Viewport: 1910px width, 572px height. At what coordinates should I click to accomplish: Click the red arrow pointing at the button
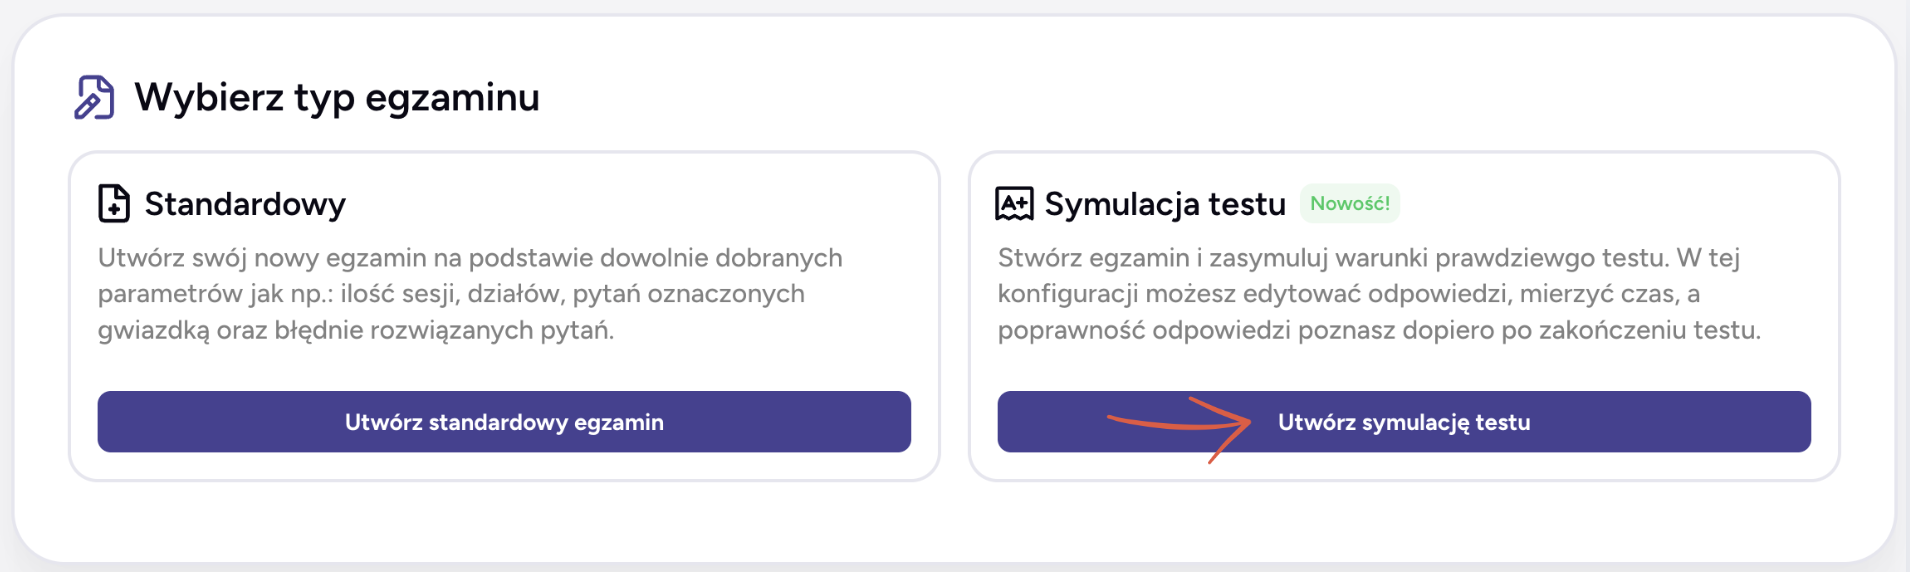pos(1180,425)
